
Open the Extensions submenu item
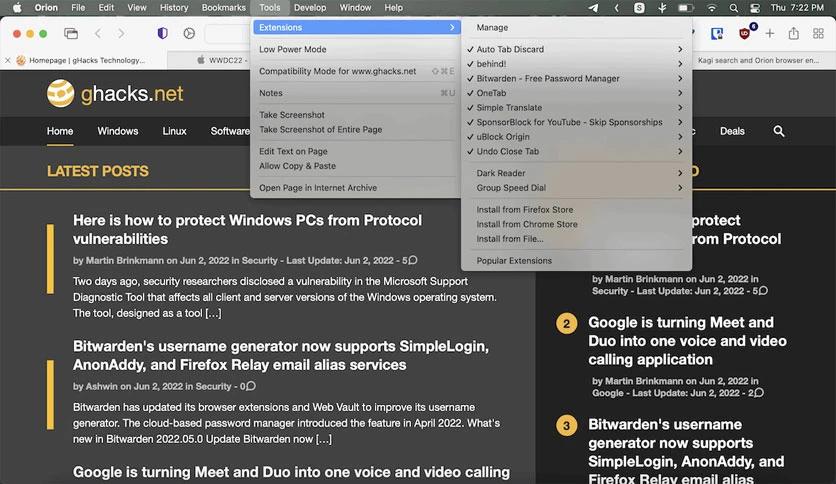(x=356, y=27)
